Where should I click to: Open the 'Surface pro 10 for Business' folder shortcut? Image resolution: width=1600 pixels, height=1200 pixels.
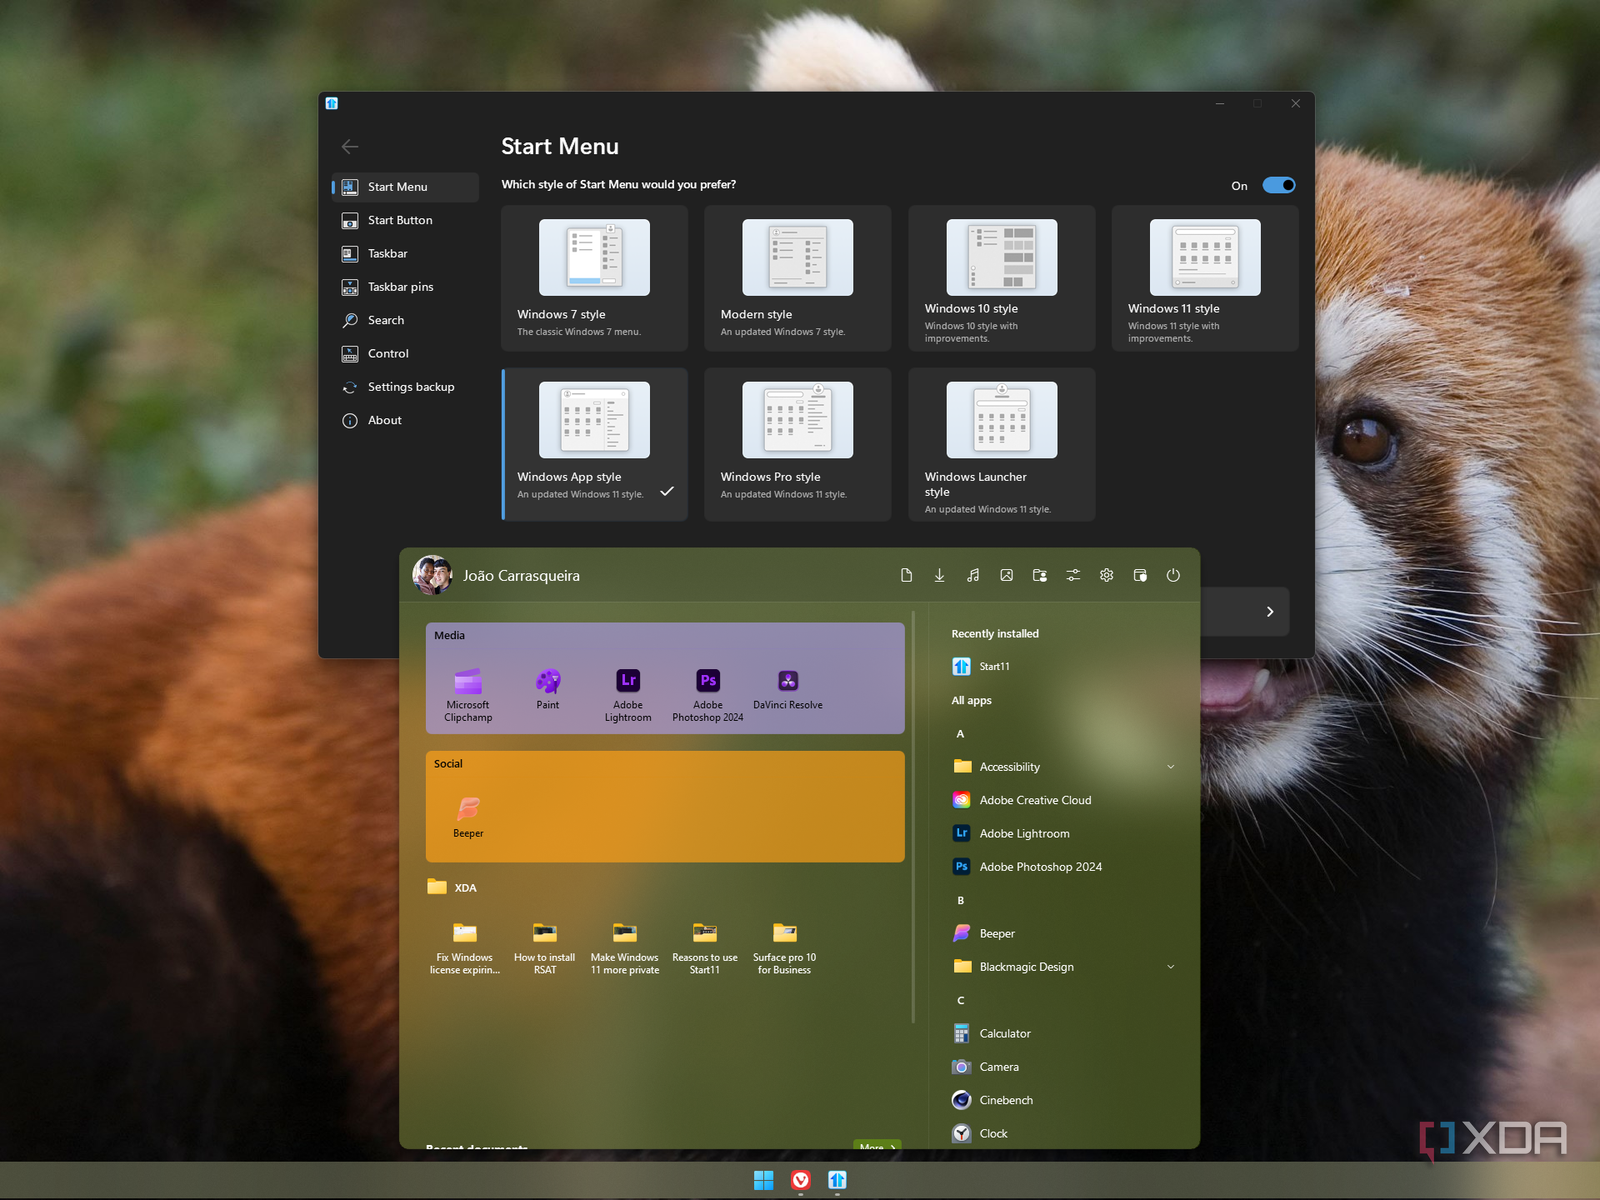pyautogui.click(x=785, y=948)
